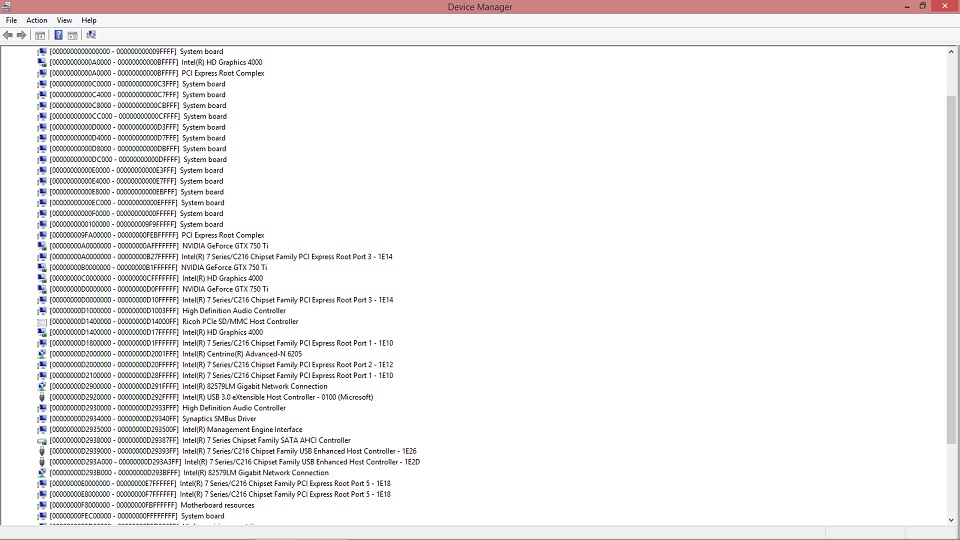Select 82579LM Gigabit Network Connection at D293B000

click(189, 473)
